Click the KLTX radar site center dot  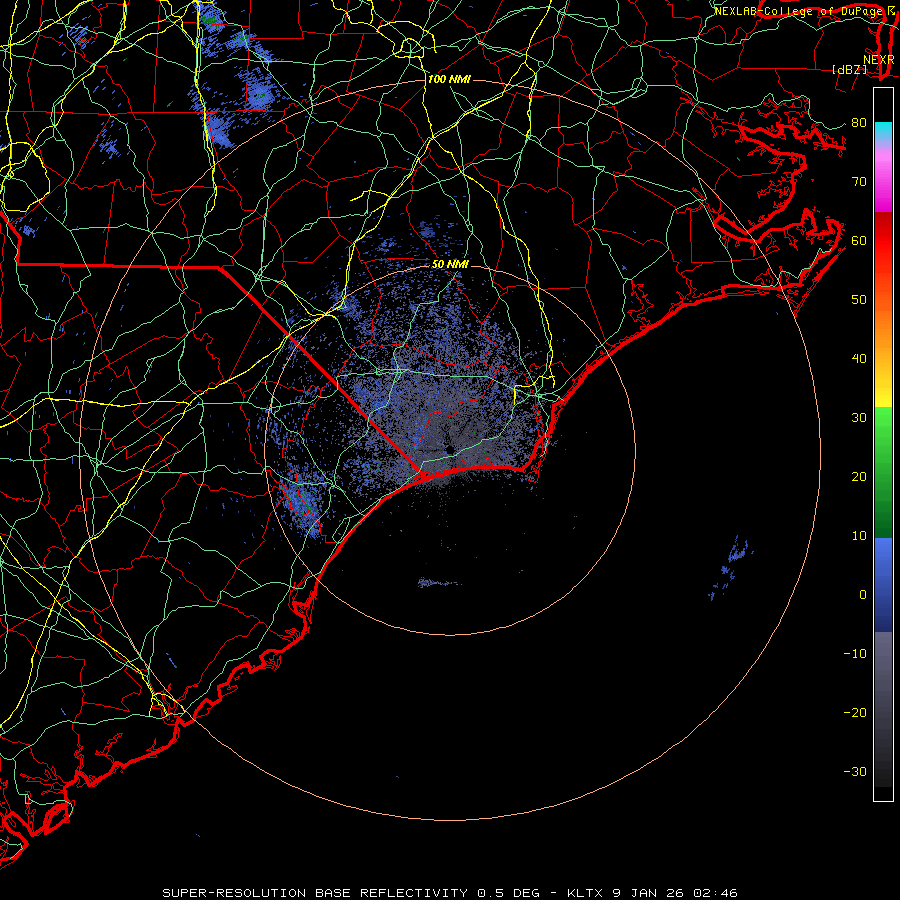pyautogui.click(x=451, y=449)
